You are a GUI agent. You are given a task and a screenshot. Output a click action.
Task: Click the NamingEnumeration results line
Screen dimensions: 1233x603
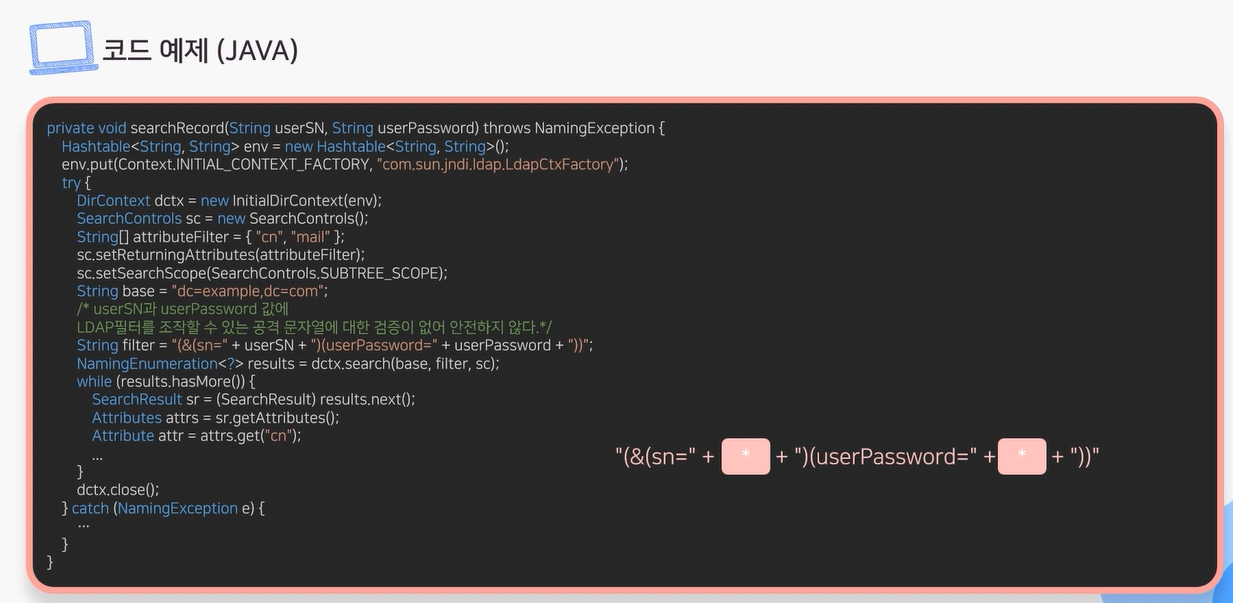(288, 363)
